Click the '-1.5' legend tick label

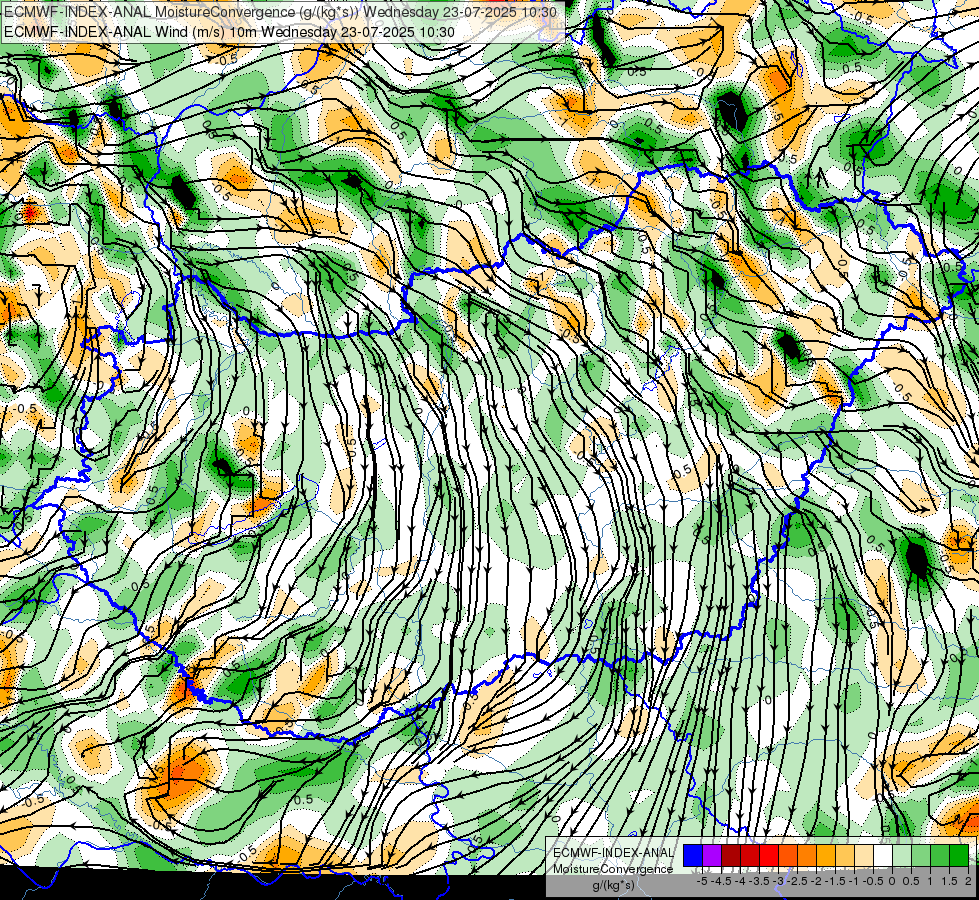(835, 881)
